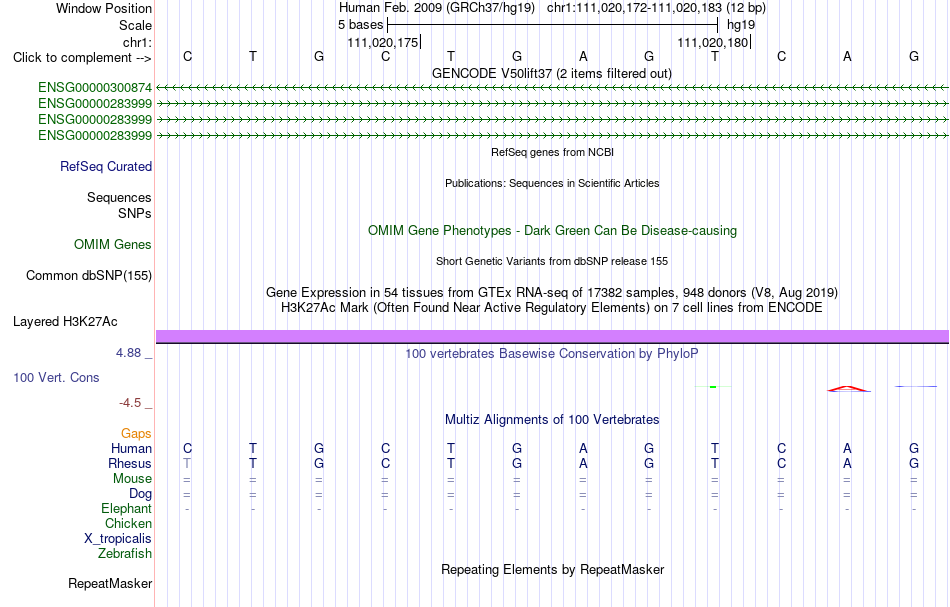Click the chr1:111,020,172-111,020,183 (12 bp) text
The width and height of the screenshot is (950, 607).
pos(656,8)
